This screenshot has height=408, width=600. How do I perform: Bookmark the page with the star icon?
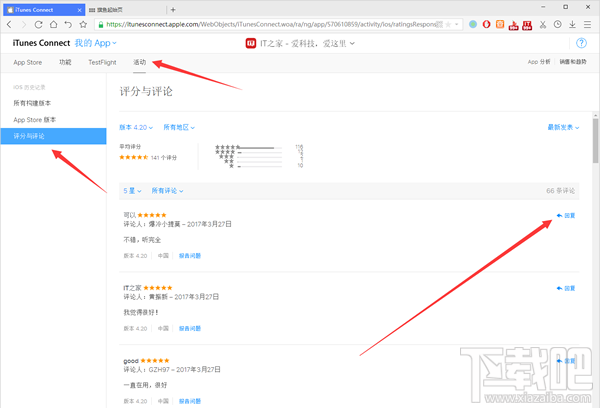click(x=83, y=24)
